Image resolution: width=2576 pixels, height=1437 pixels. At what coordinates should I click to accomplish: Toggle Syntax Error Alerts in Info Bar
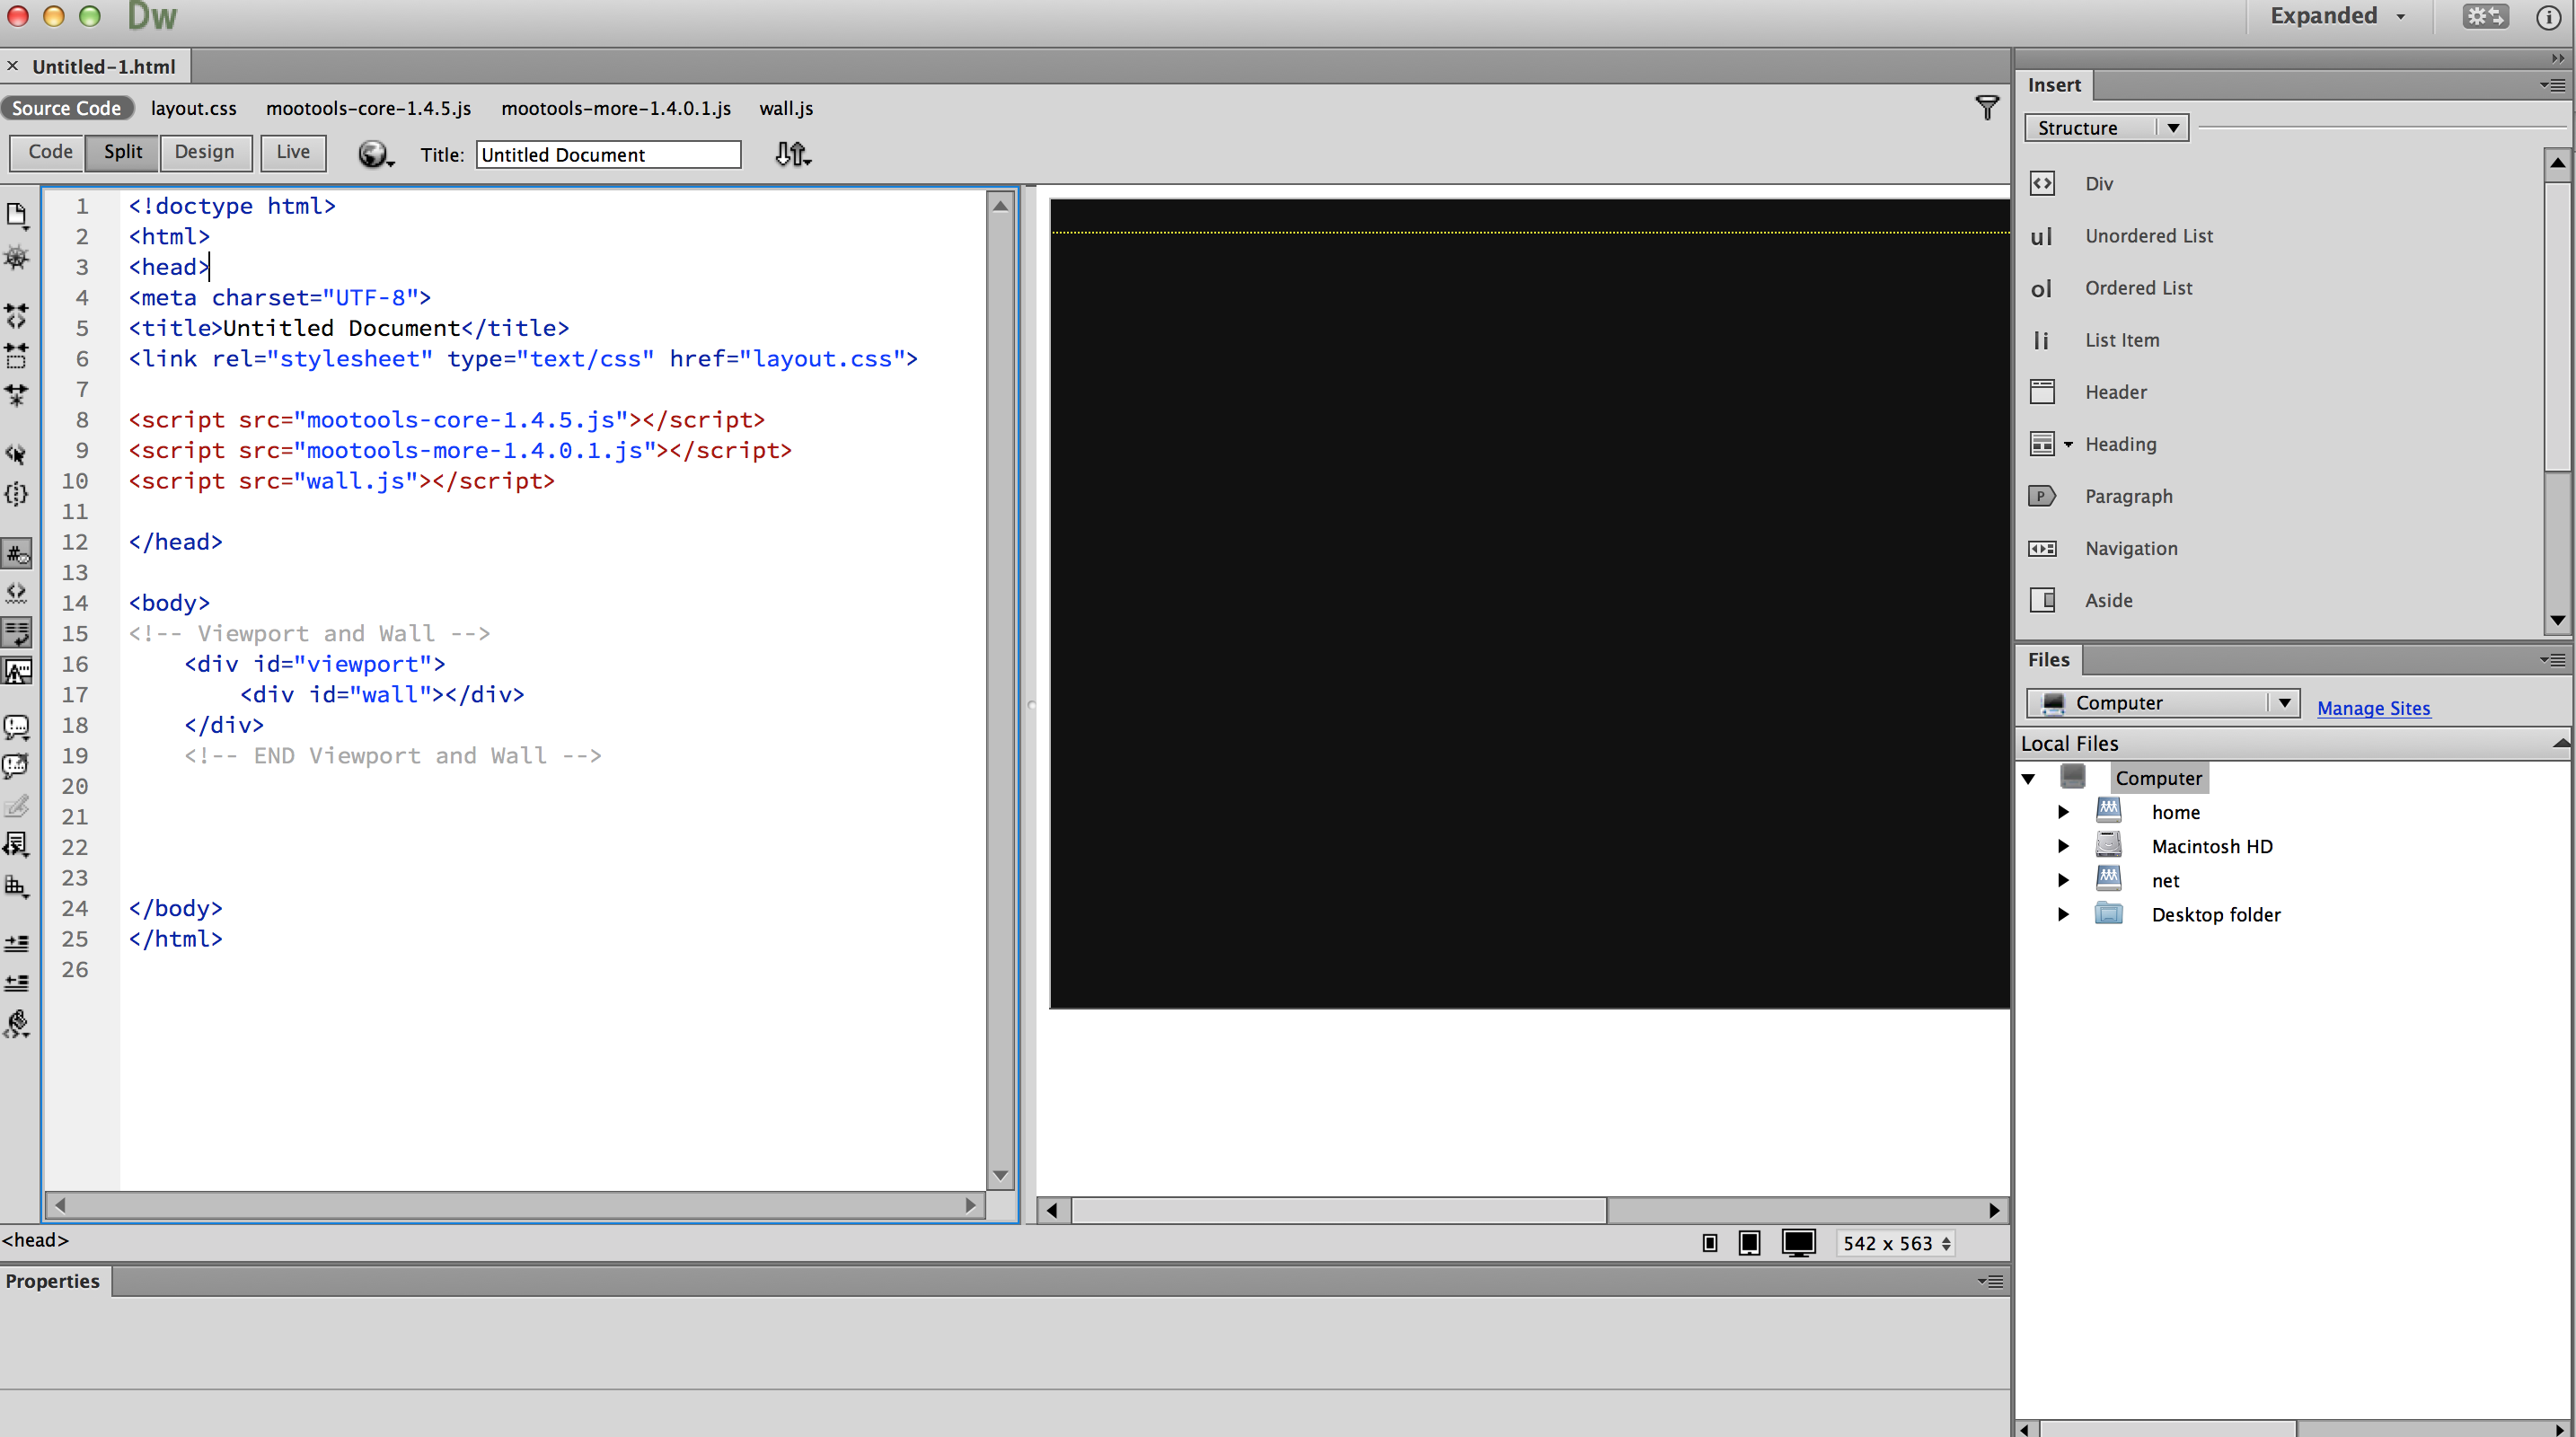17,671
